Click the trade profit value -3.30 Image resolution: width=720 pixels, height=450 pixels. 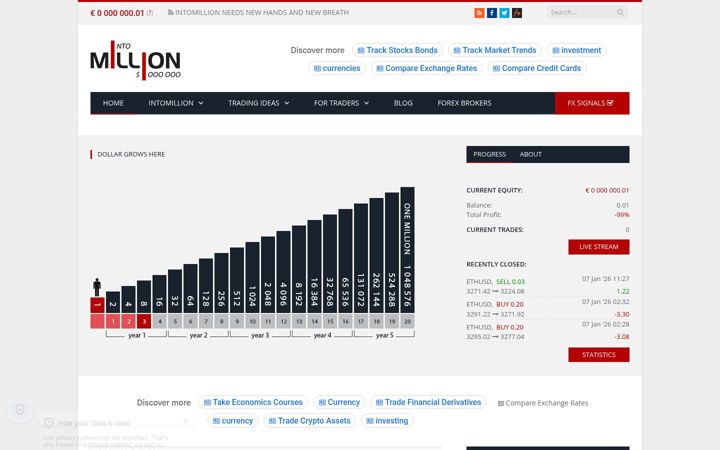click(x=622, y=314)
